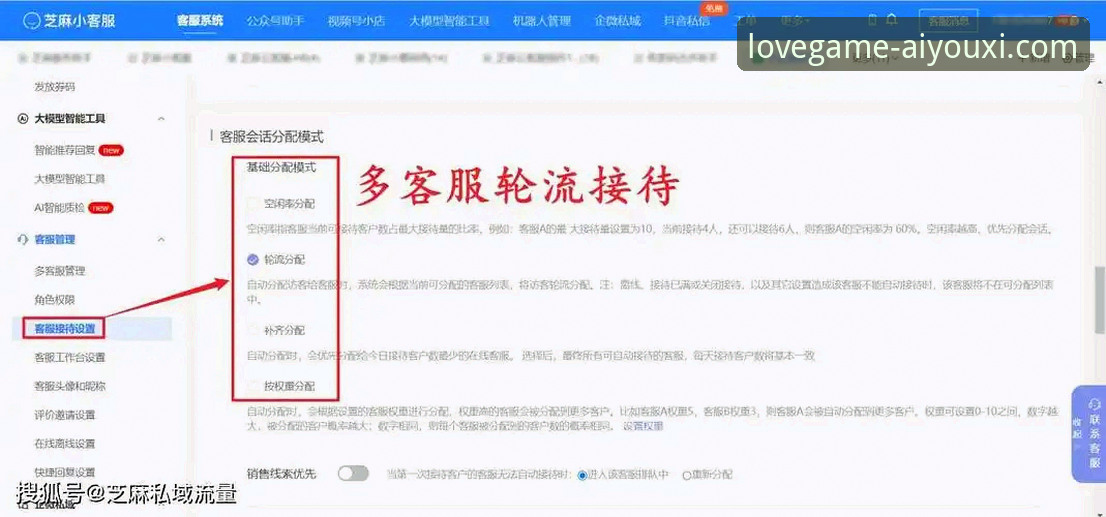The width and height of the screenshot is (1106, 517).
Task: Select the 按权重分配 radio option
Action: click(253, 386)
